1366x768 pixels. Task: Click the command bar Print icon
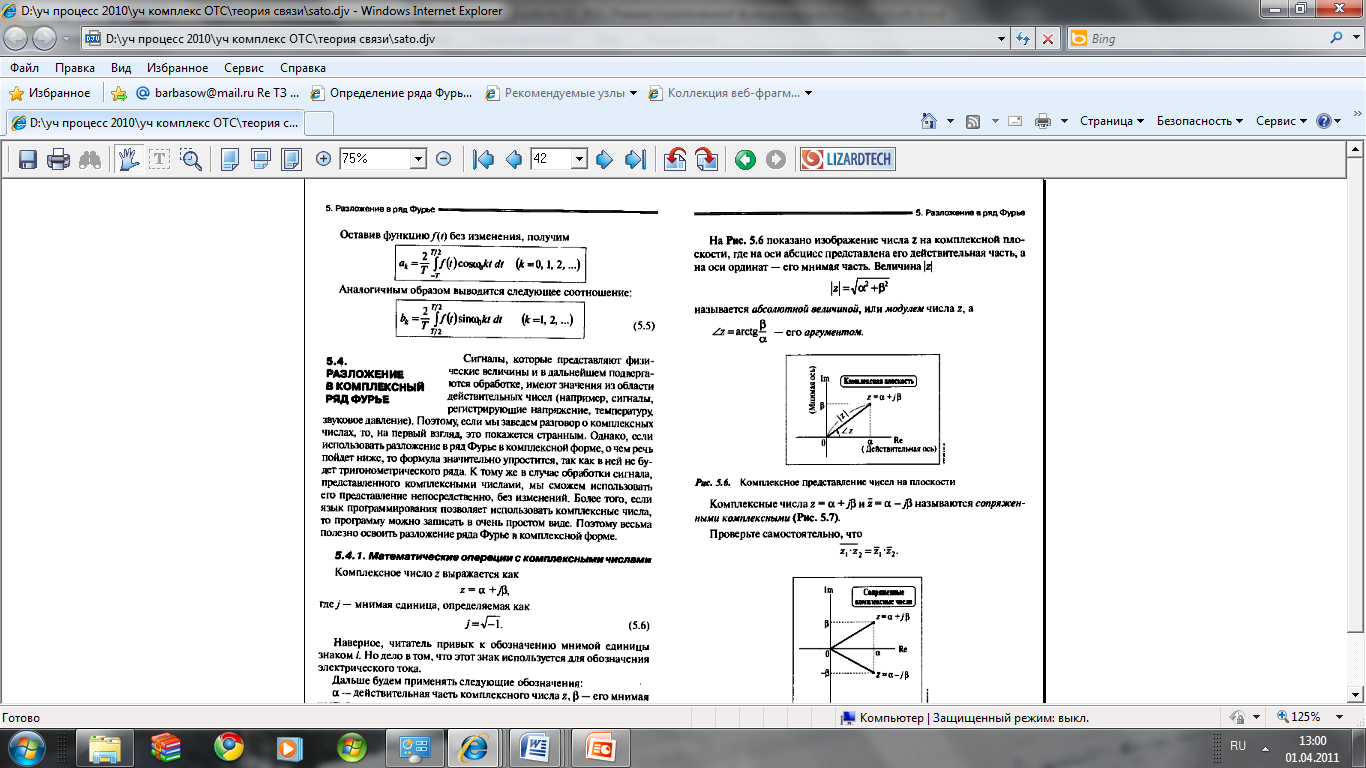1043,121
